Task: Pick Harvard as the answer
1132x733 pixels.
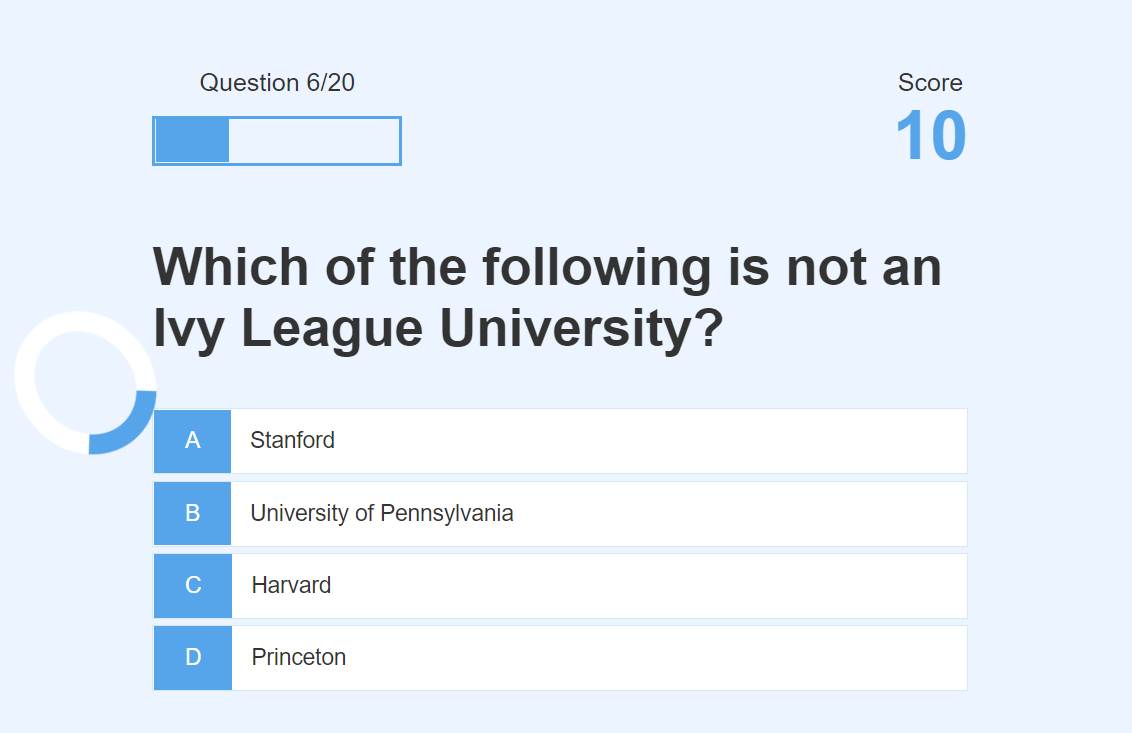Action: point(291,586)
